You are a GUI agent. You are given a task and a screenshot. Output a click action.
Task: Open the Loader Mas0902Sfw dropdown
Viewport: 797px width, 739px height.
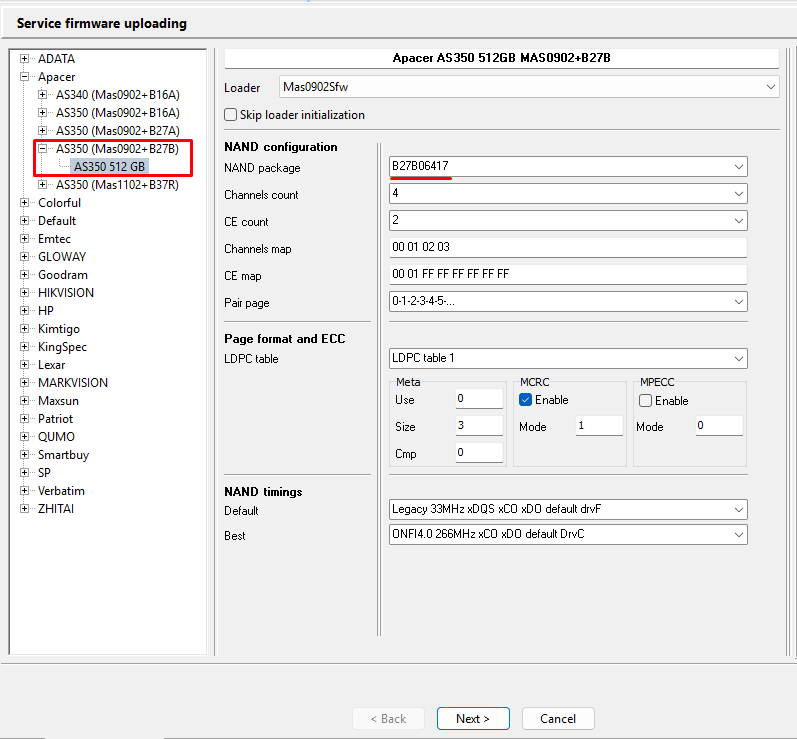529,87
